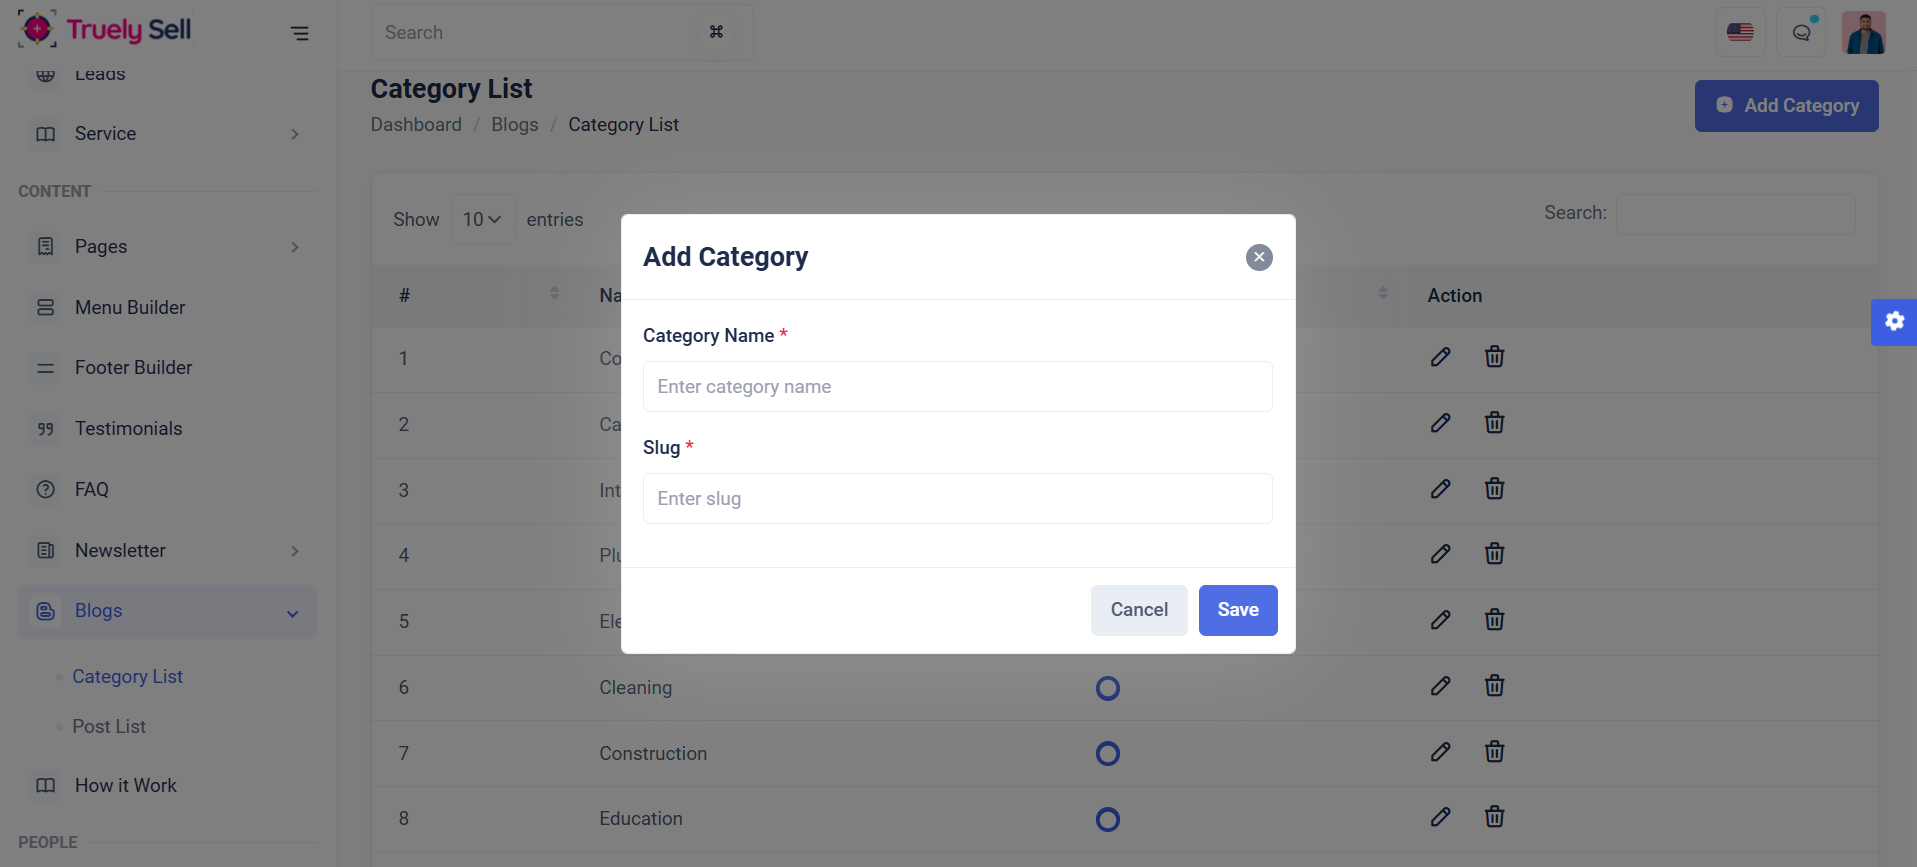Click the Cancel button

click(1138, 610)
